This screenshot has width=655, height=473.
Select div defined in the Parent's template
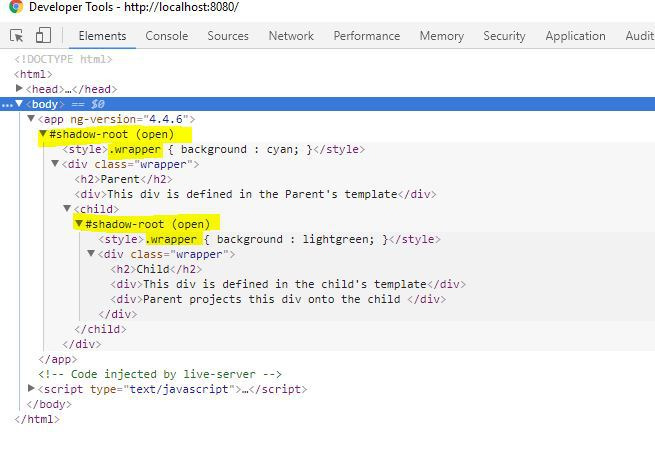point(255,194)
